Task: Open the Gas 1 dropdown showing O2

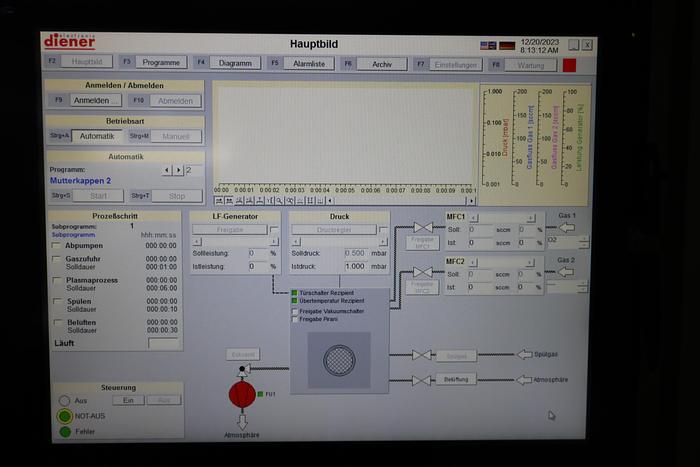Action: (566, 241)
